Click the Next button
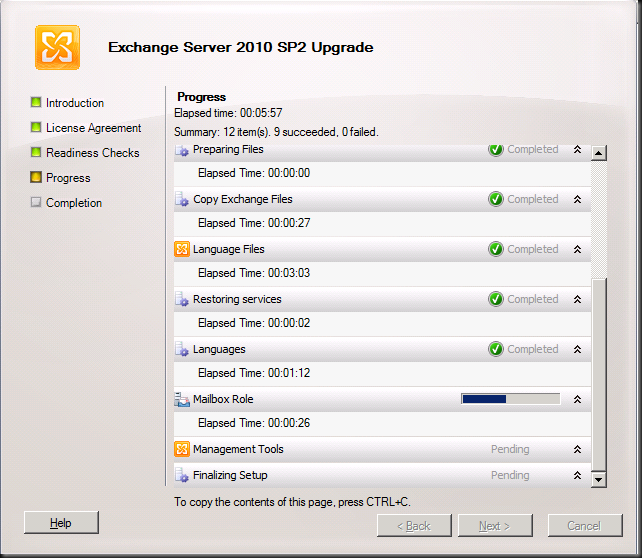 pyautogui.click(x=495, y=526)
